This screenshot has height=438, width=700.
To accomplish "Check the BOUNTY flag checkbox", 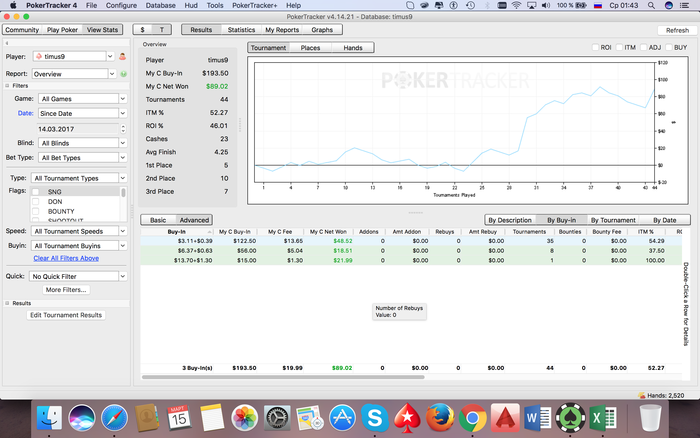I will click(x=36, y=211).
